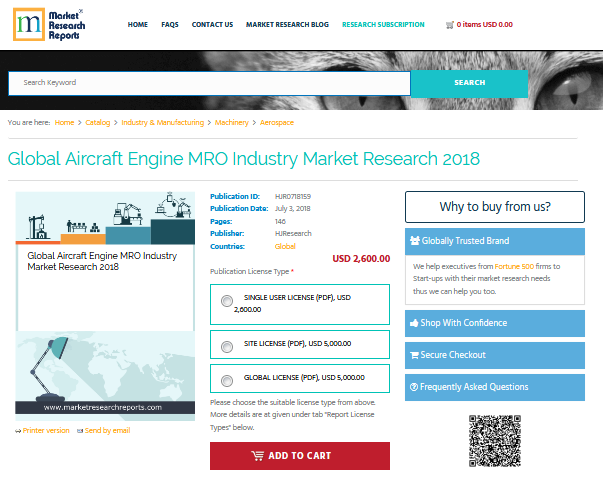Follow the Aerospace breadcrumb link
This screenshot has width=603, height=488.
(277, 123)
